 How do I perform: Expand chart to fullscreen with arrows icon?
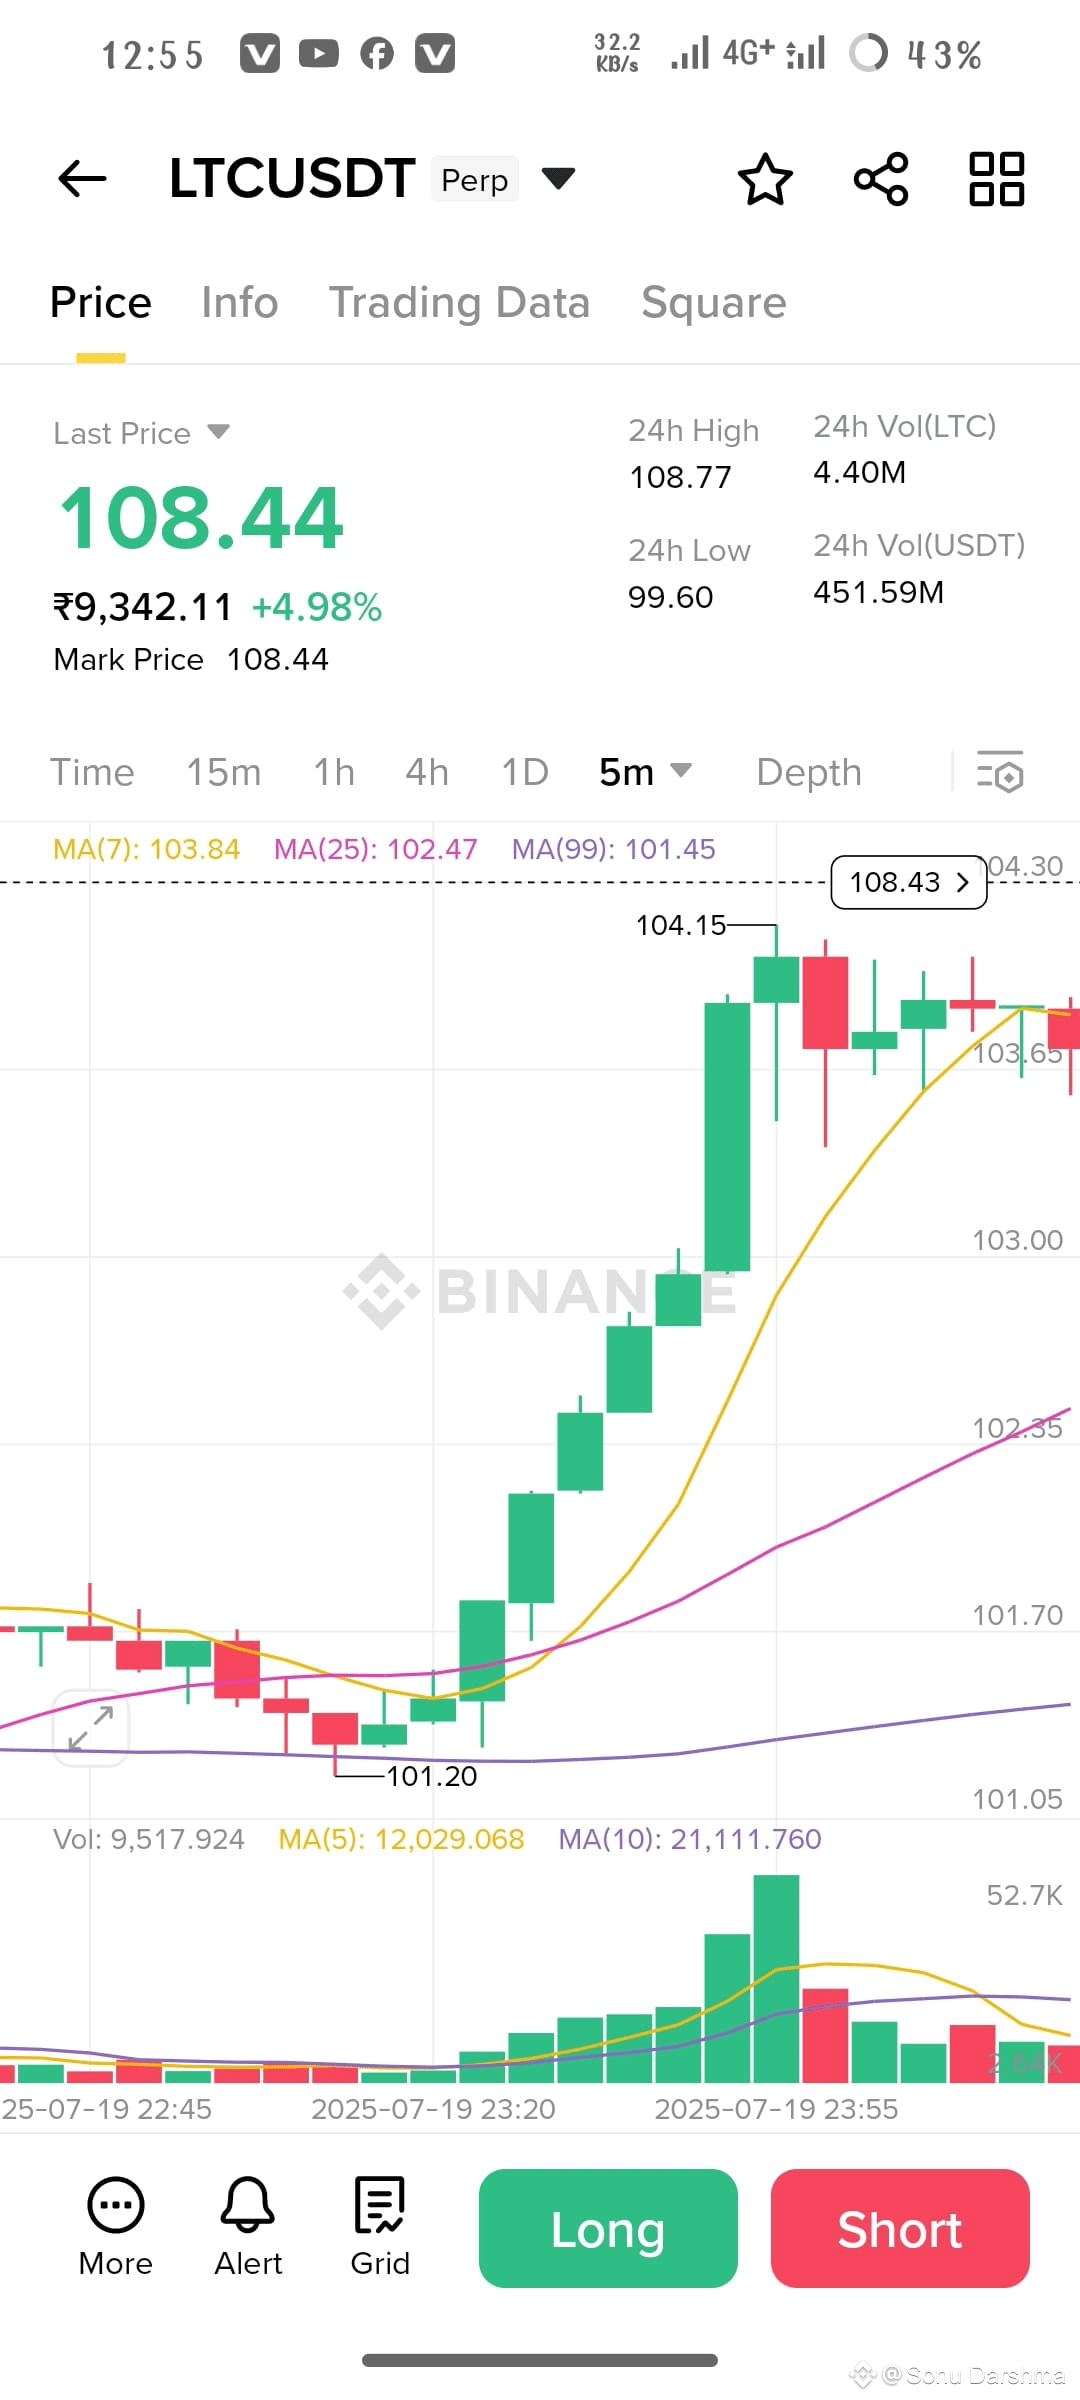90,1728
